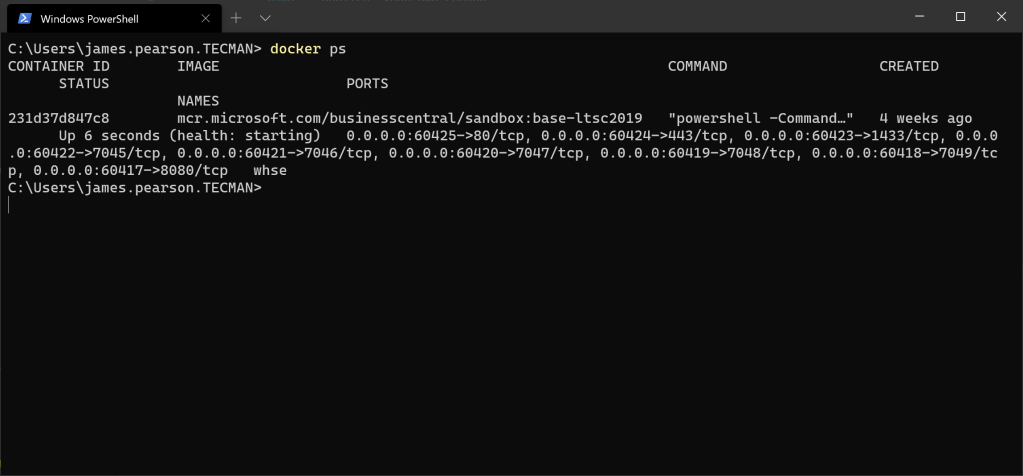Viewport: 1023px width, 476px height.
Task: Click the CONTAINER ID column header
Action: tap(58, 66)
